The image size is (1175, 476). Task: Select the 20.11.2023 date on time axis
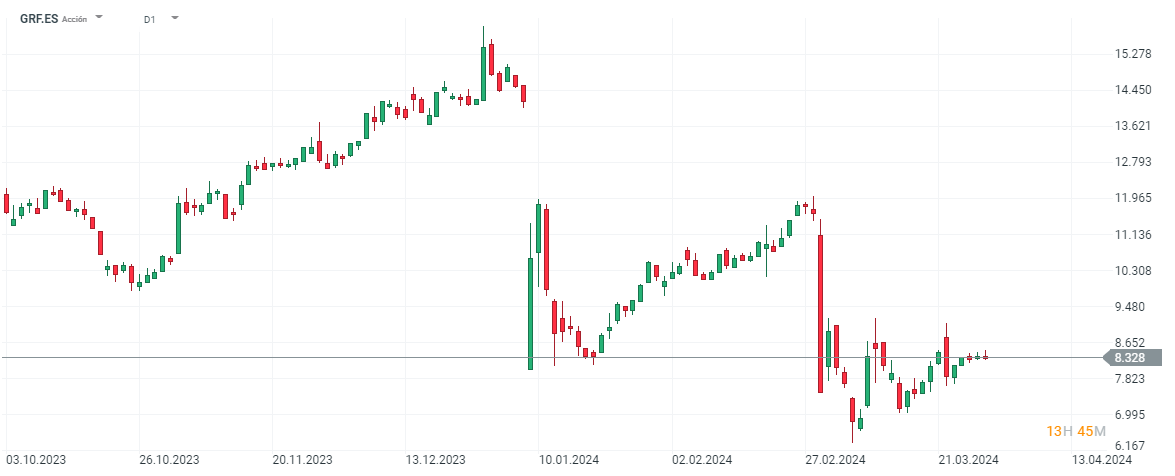coord(303,460)
